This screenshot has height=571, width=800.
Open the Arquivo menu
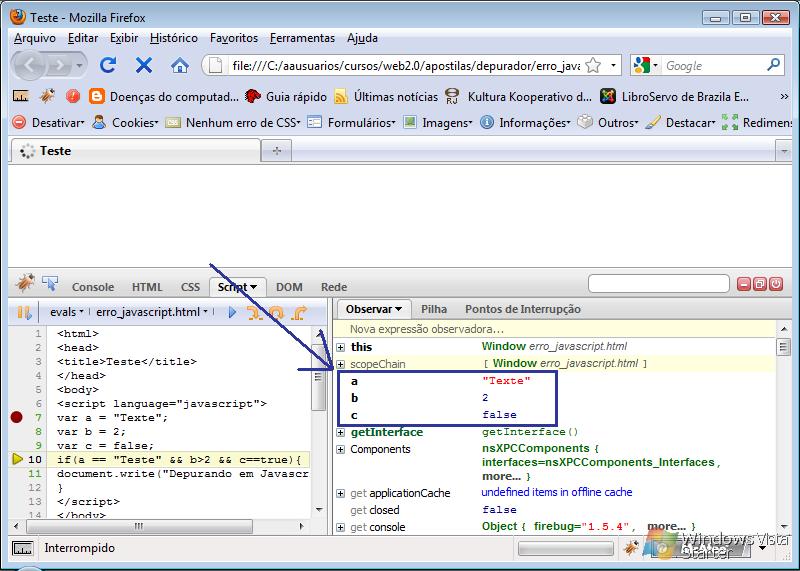[35, 38]
